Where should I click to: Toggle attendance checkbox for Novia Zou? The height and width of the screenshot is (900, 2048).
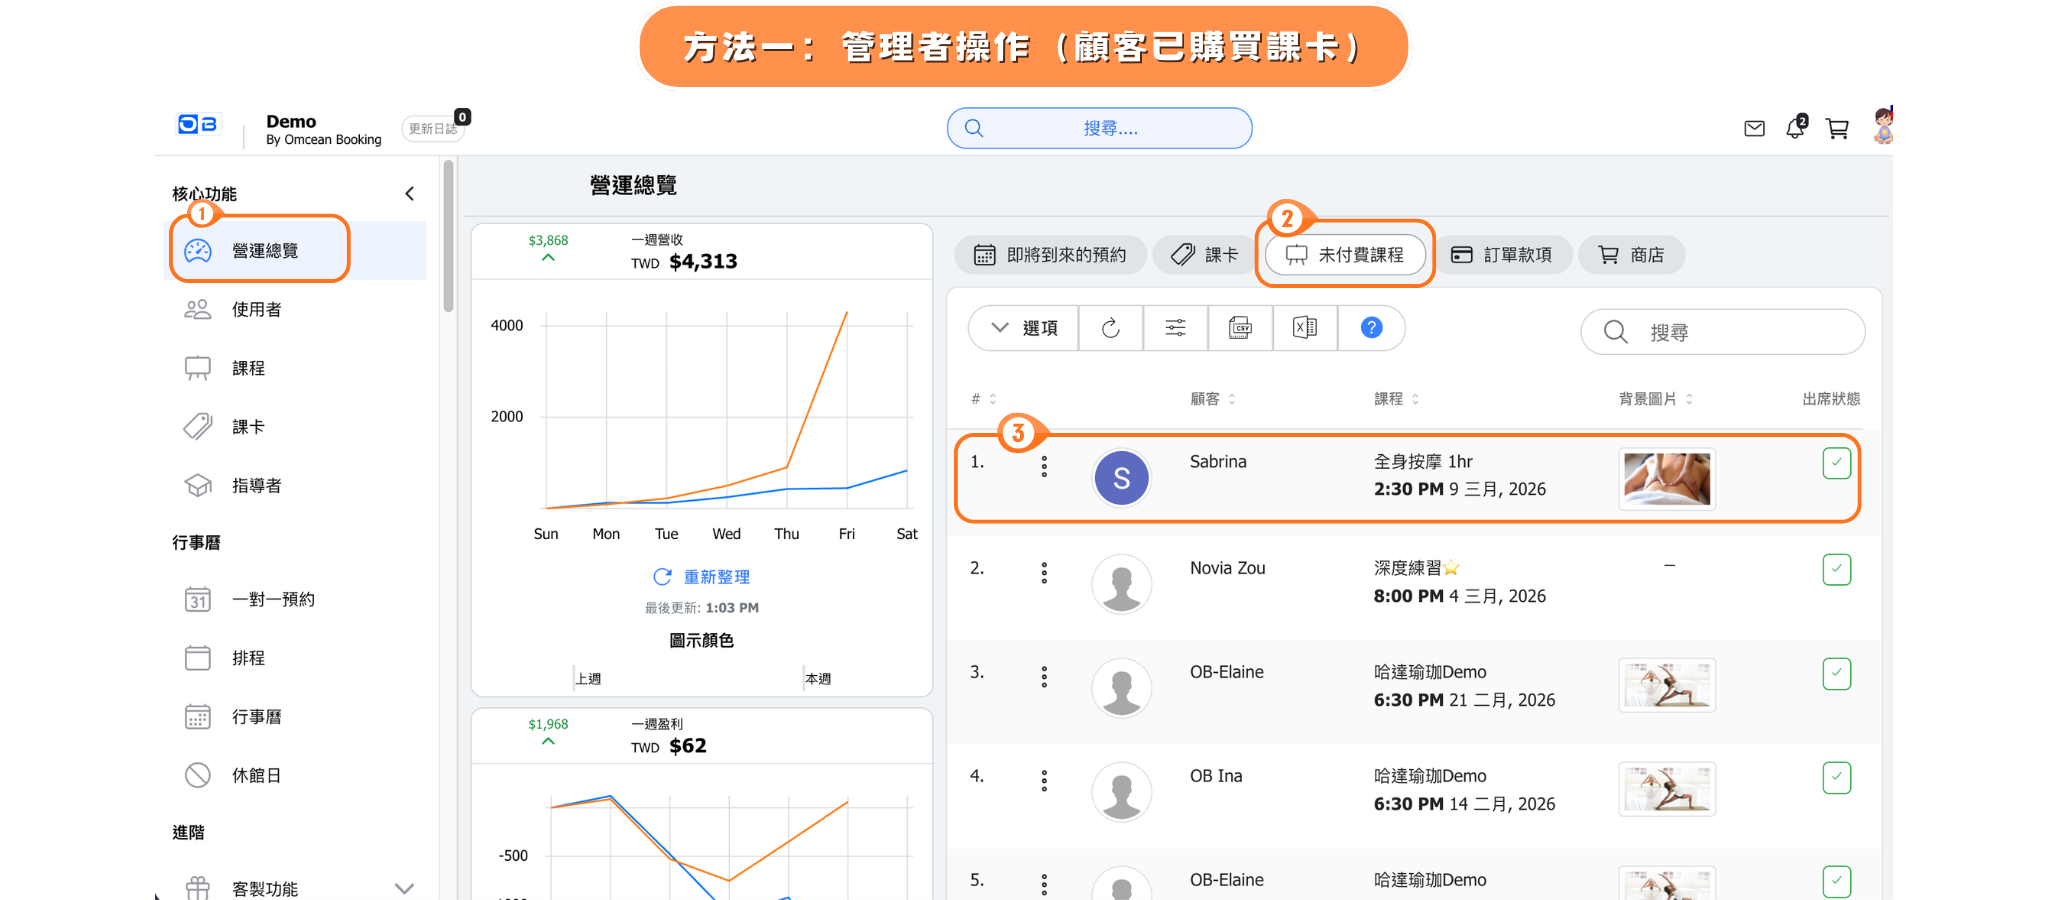pyautogui.click(x=1836, y=569)
